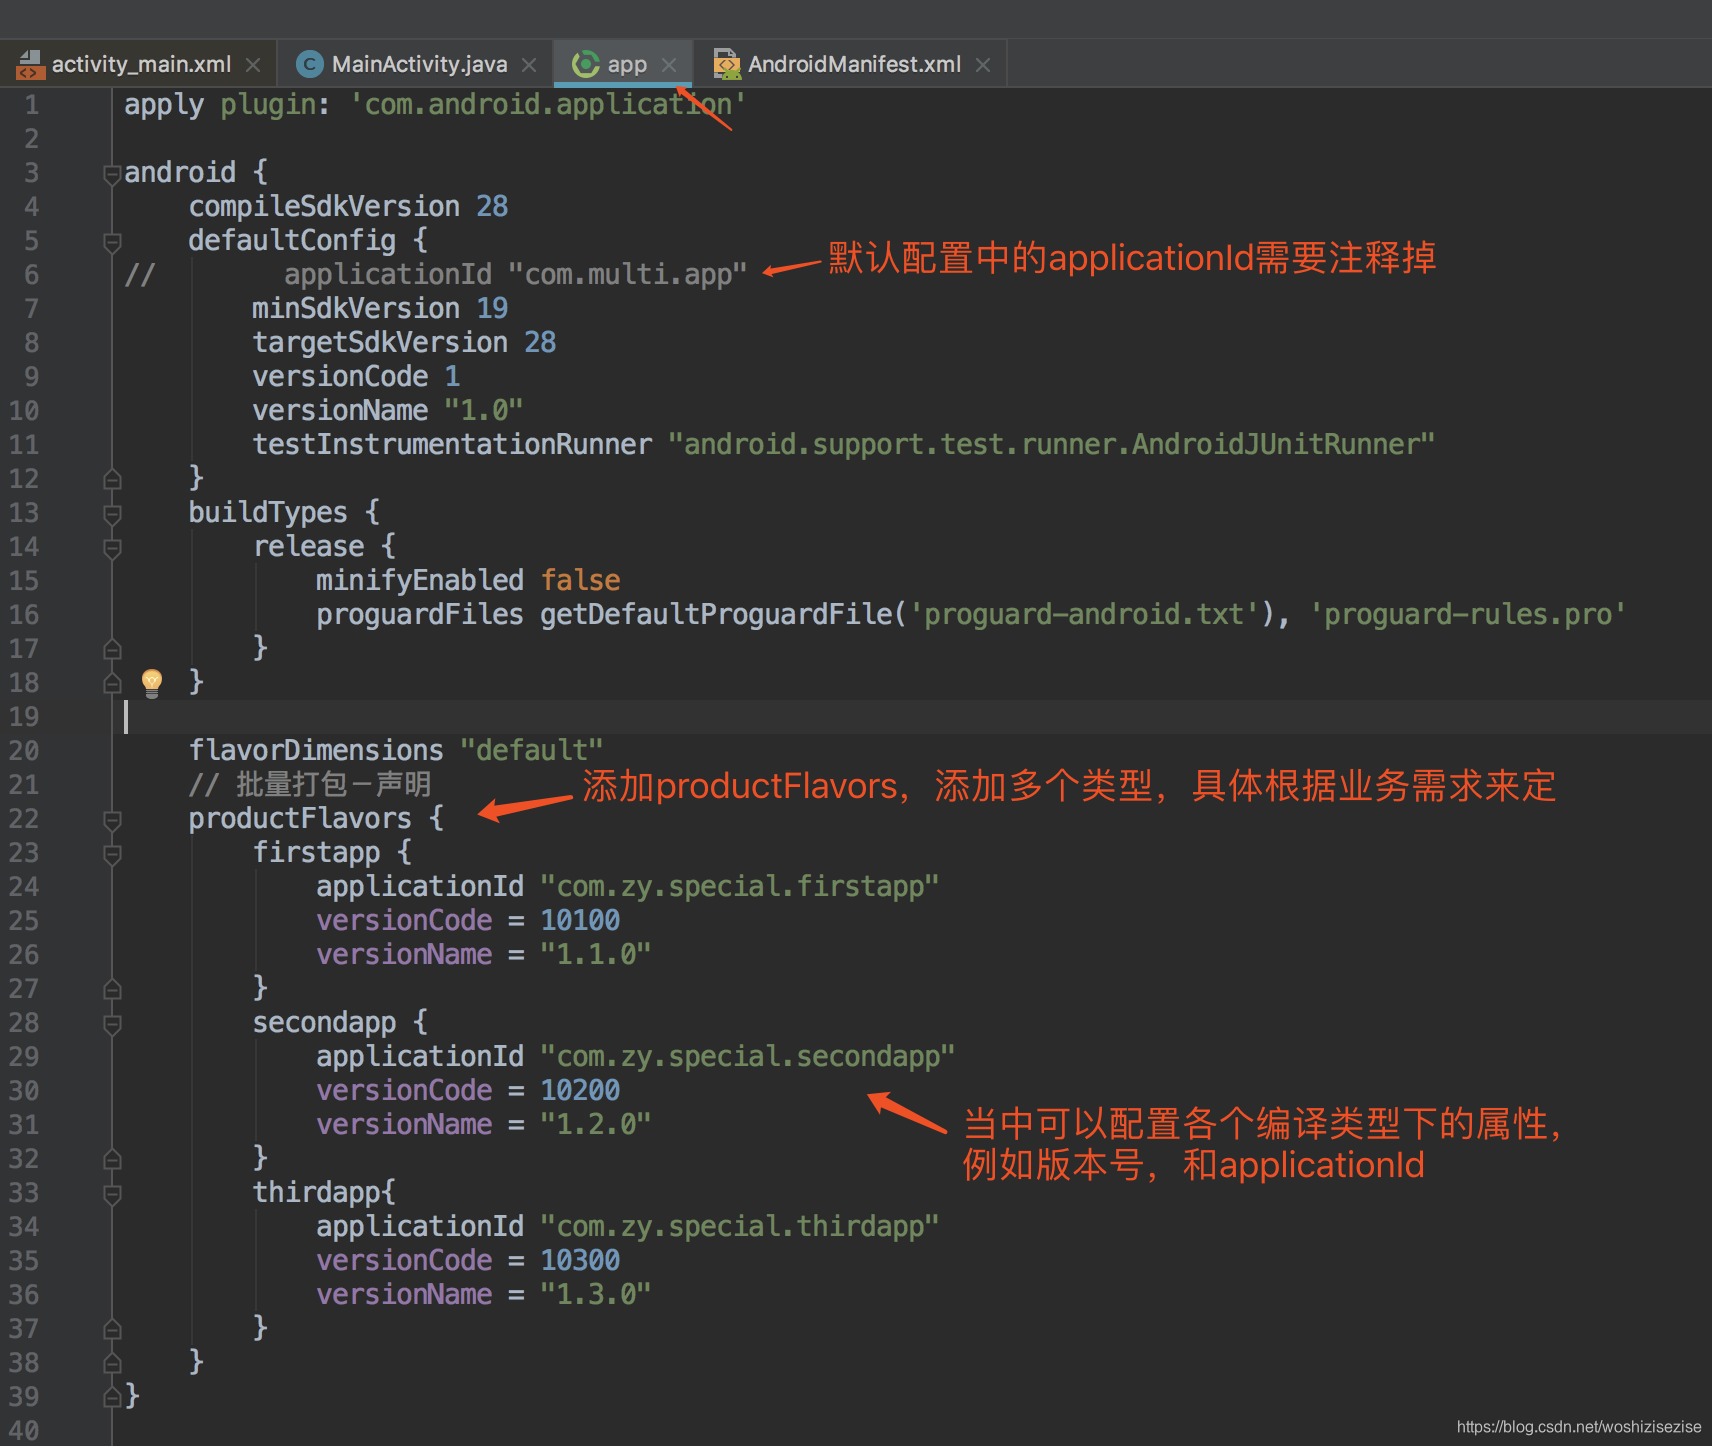1712x1446 pixels.
Task: Click compileSdkVersion on line 4
Action: 324,206
